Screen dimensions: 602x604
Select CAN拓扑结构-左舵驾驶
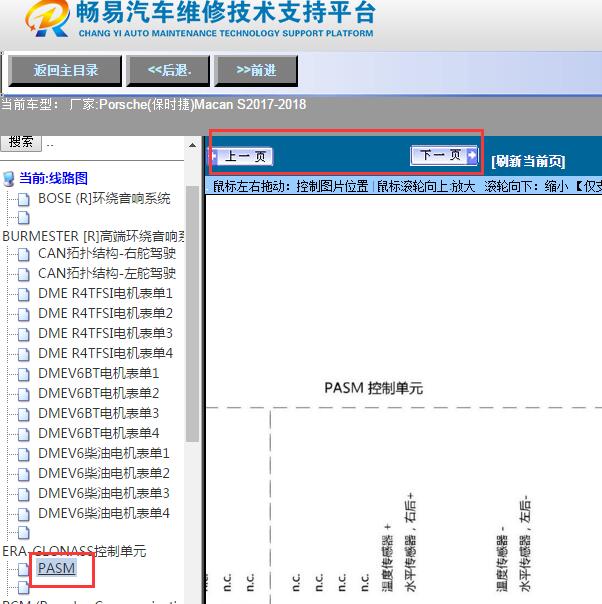pyautogui.click(x=107, y=273)
